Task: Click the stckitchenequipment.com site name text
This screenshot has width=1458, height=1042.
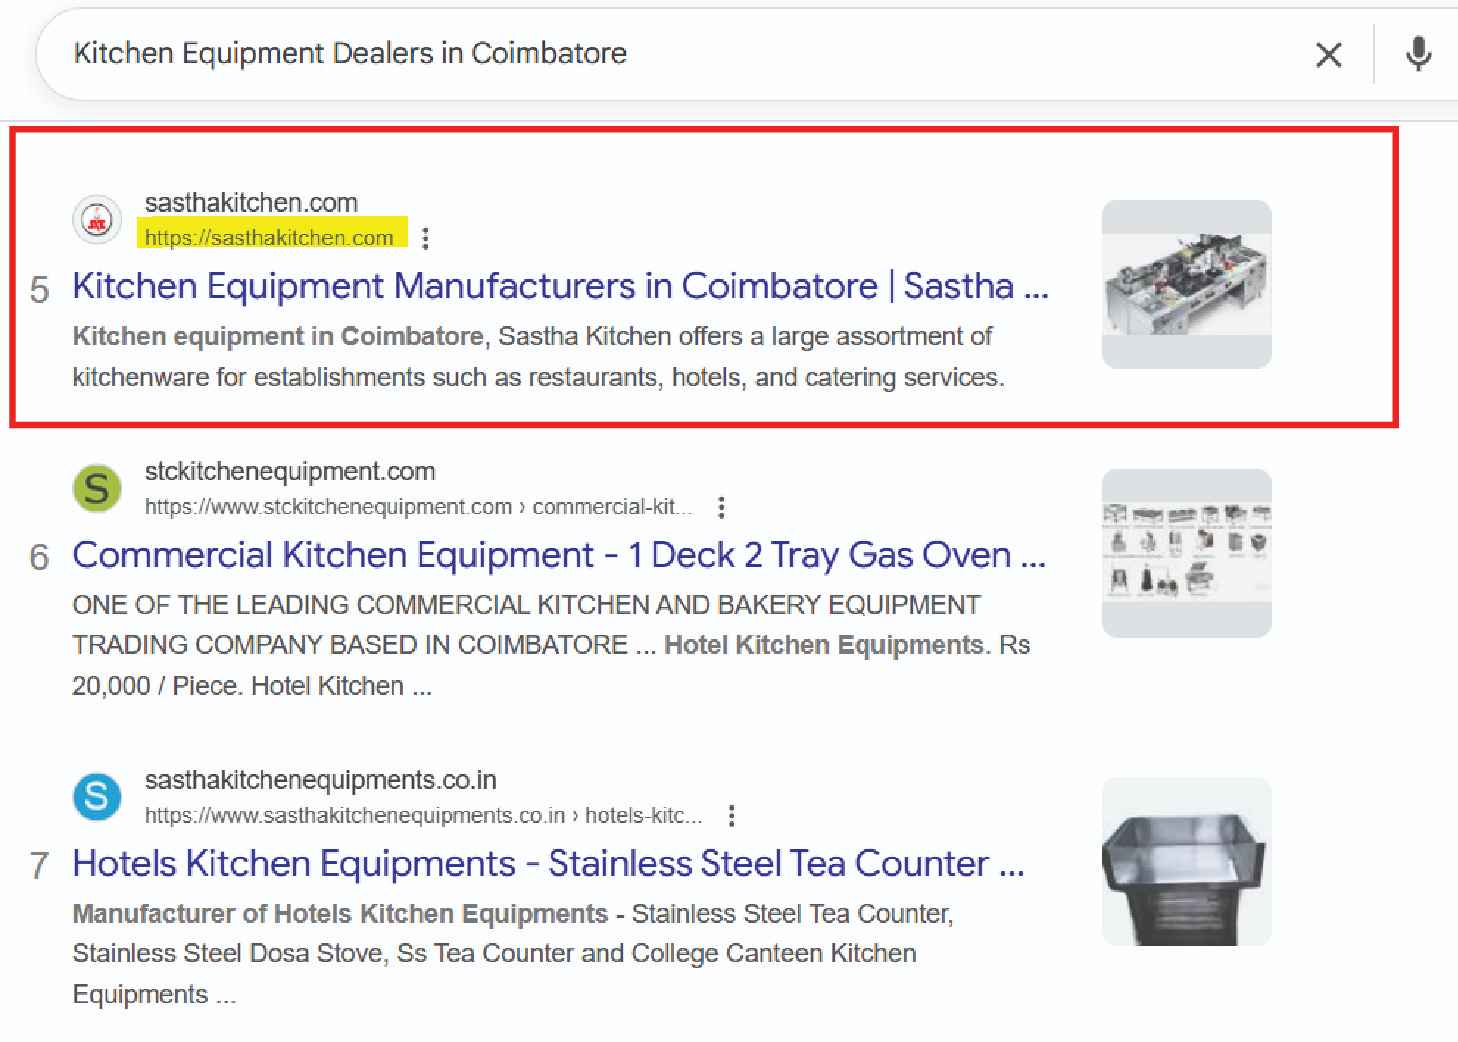Action: [x=290, y=472]
